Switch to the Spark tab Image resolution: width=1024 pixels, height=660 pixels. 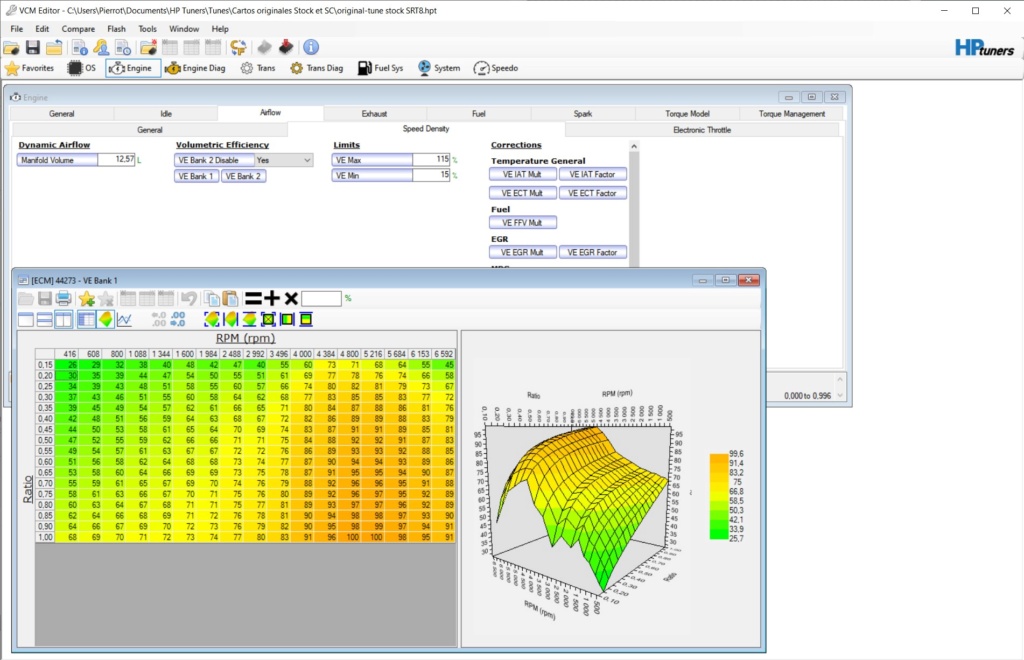583,114
